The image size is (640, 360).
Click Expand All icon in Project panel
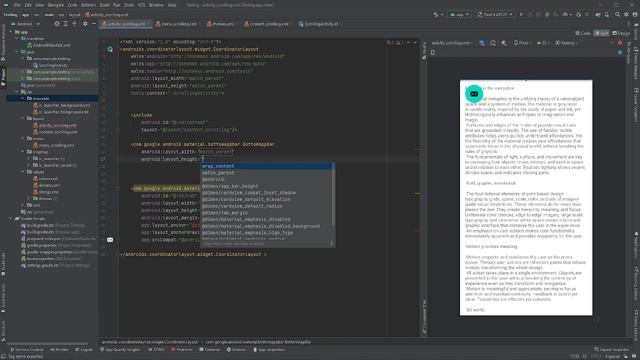[65, 24]
